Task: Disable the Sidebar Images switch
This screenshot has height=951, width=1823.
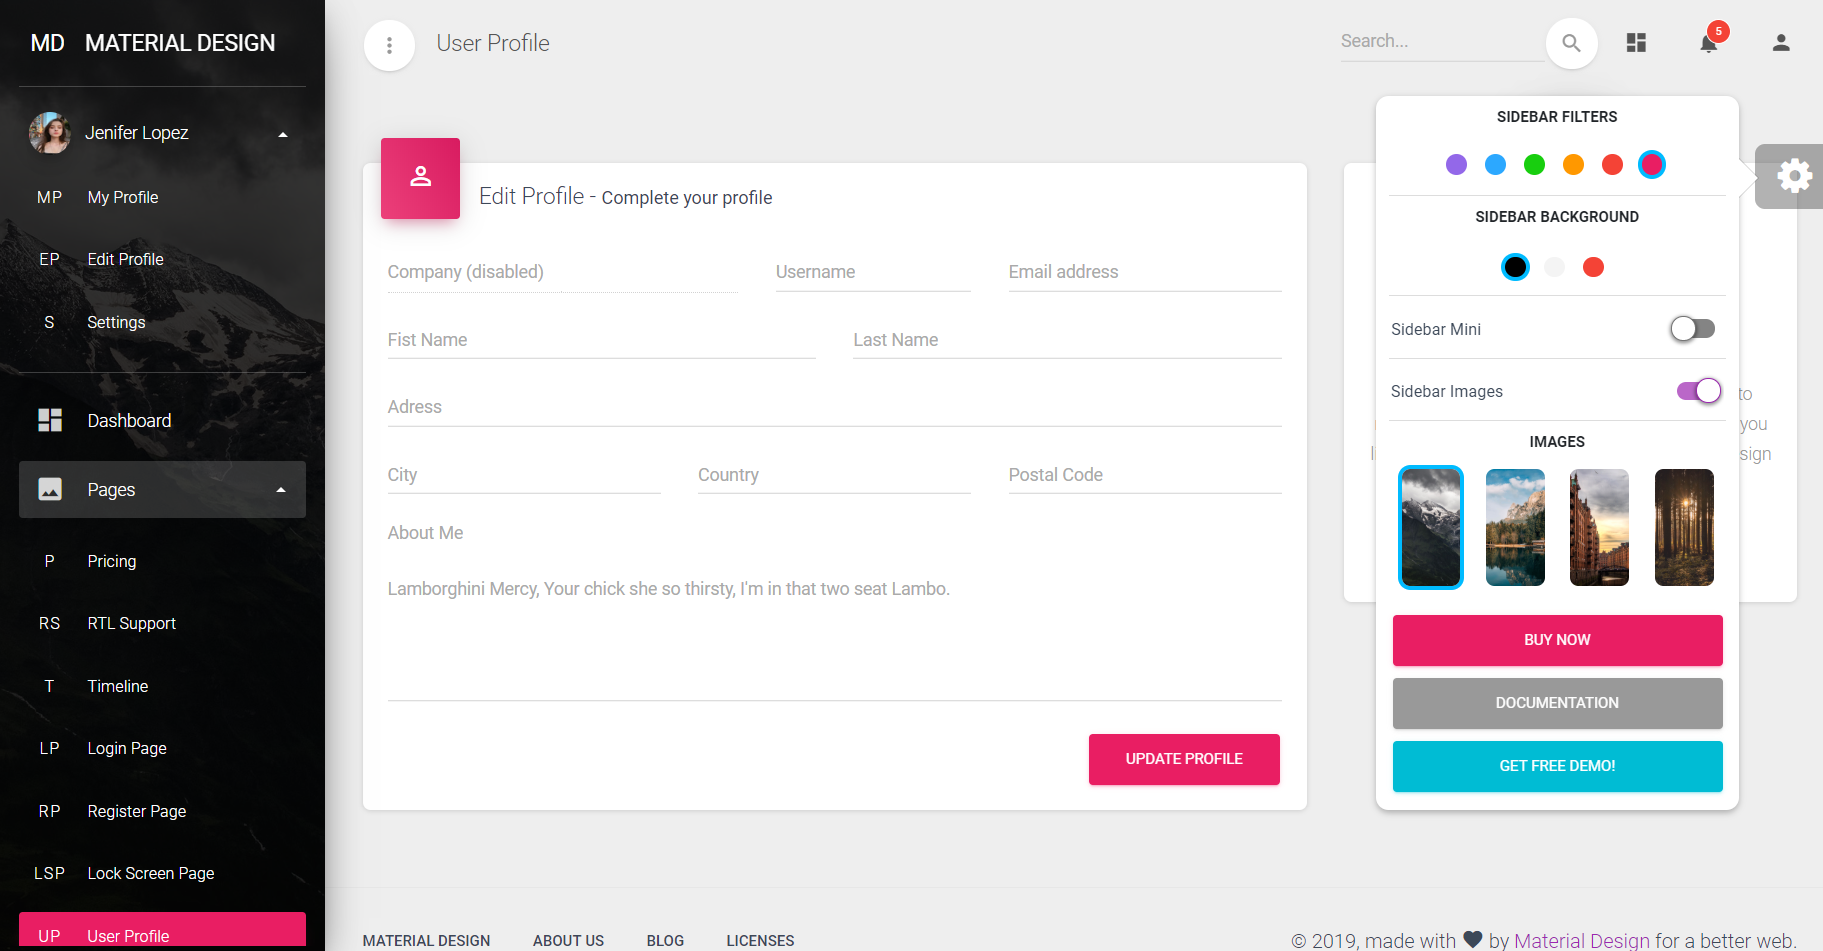Action: [x=1698, y=391]
